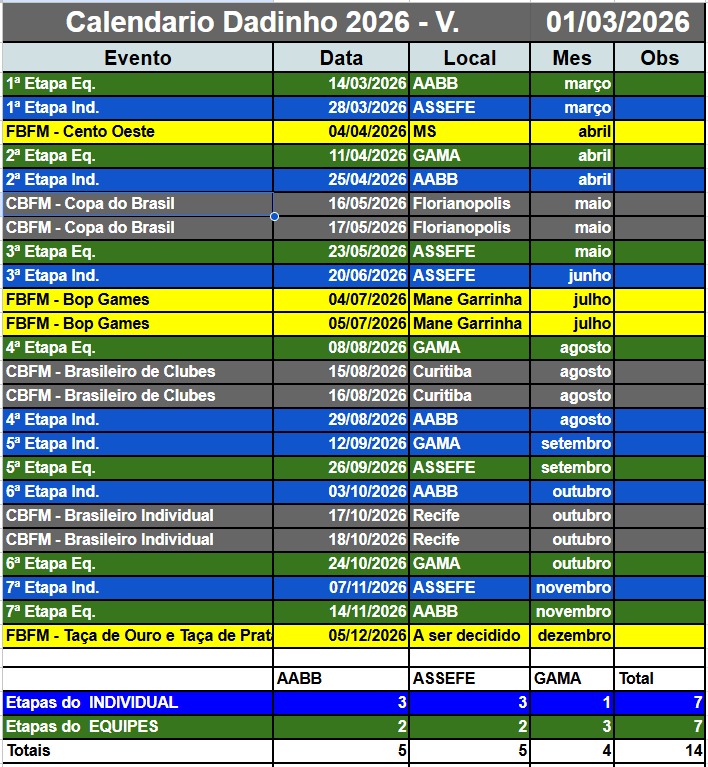This screenshot has width=708, height=767.
Task: Click the 16/05/2026 Copa do Brasil date
Action: click(341, 204)
